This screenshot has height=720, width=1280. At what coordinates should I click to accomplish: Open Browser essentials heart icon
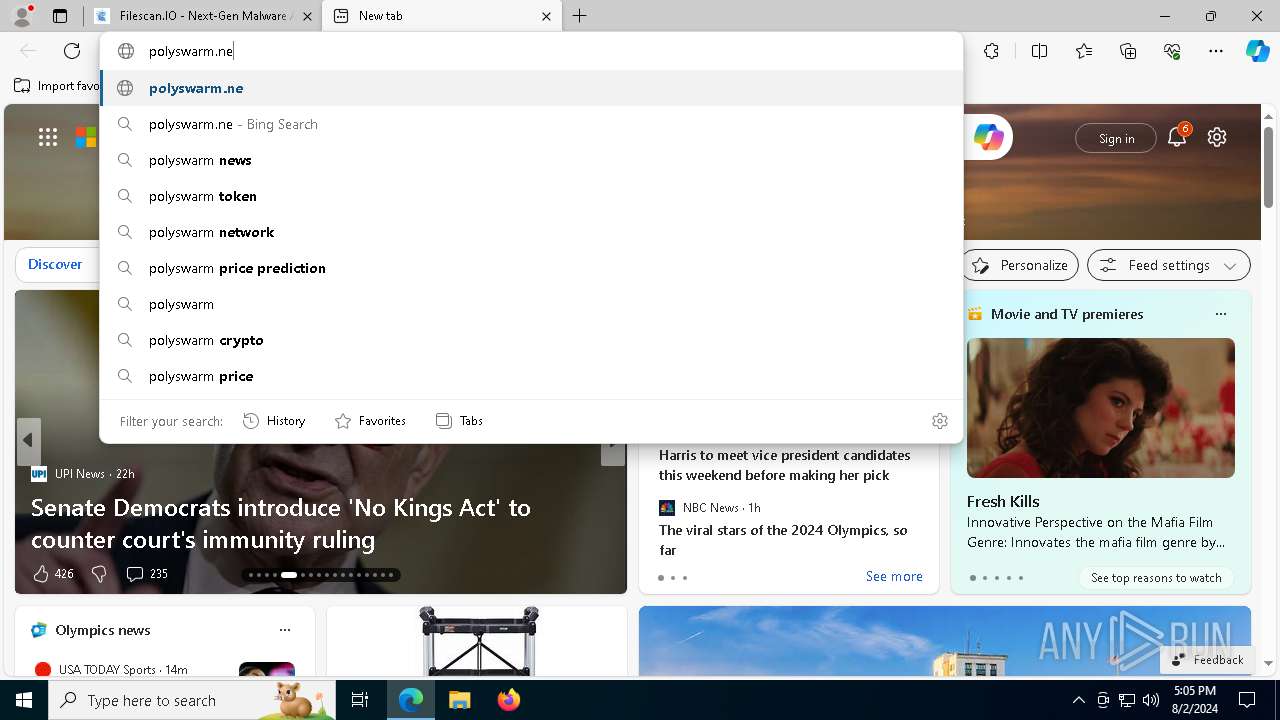coord(1172,51)
